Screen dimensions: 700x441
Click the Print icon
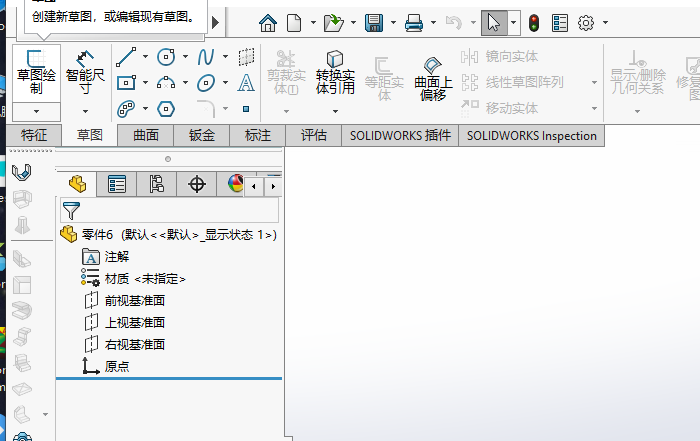[x=414, y=23]
